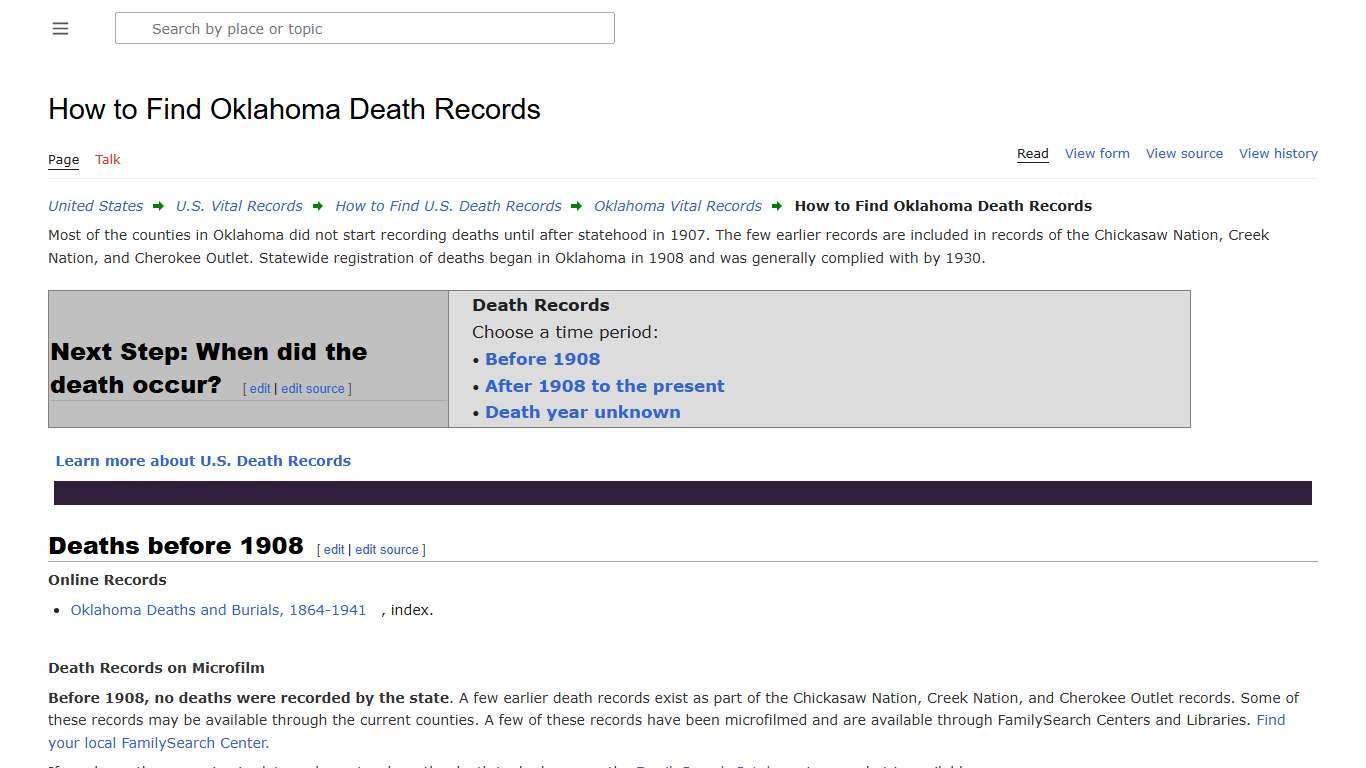Click Find your local FamilySearch Center link
1366x768 pixels.
(x=158, y=742)
